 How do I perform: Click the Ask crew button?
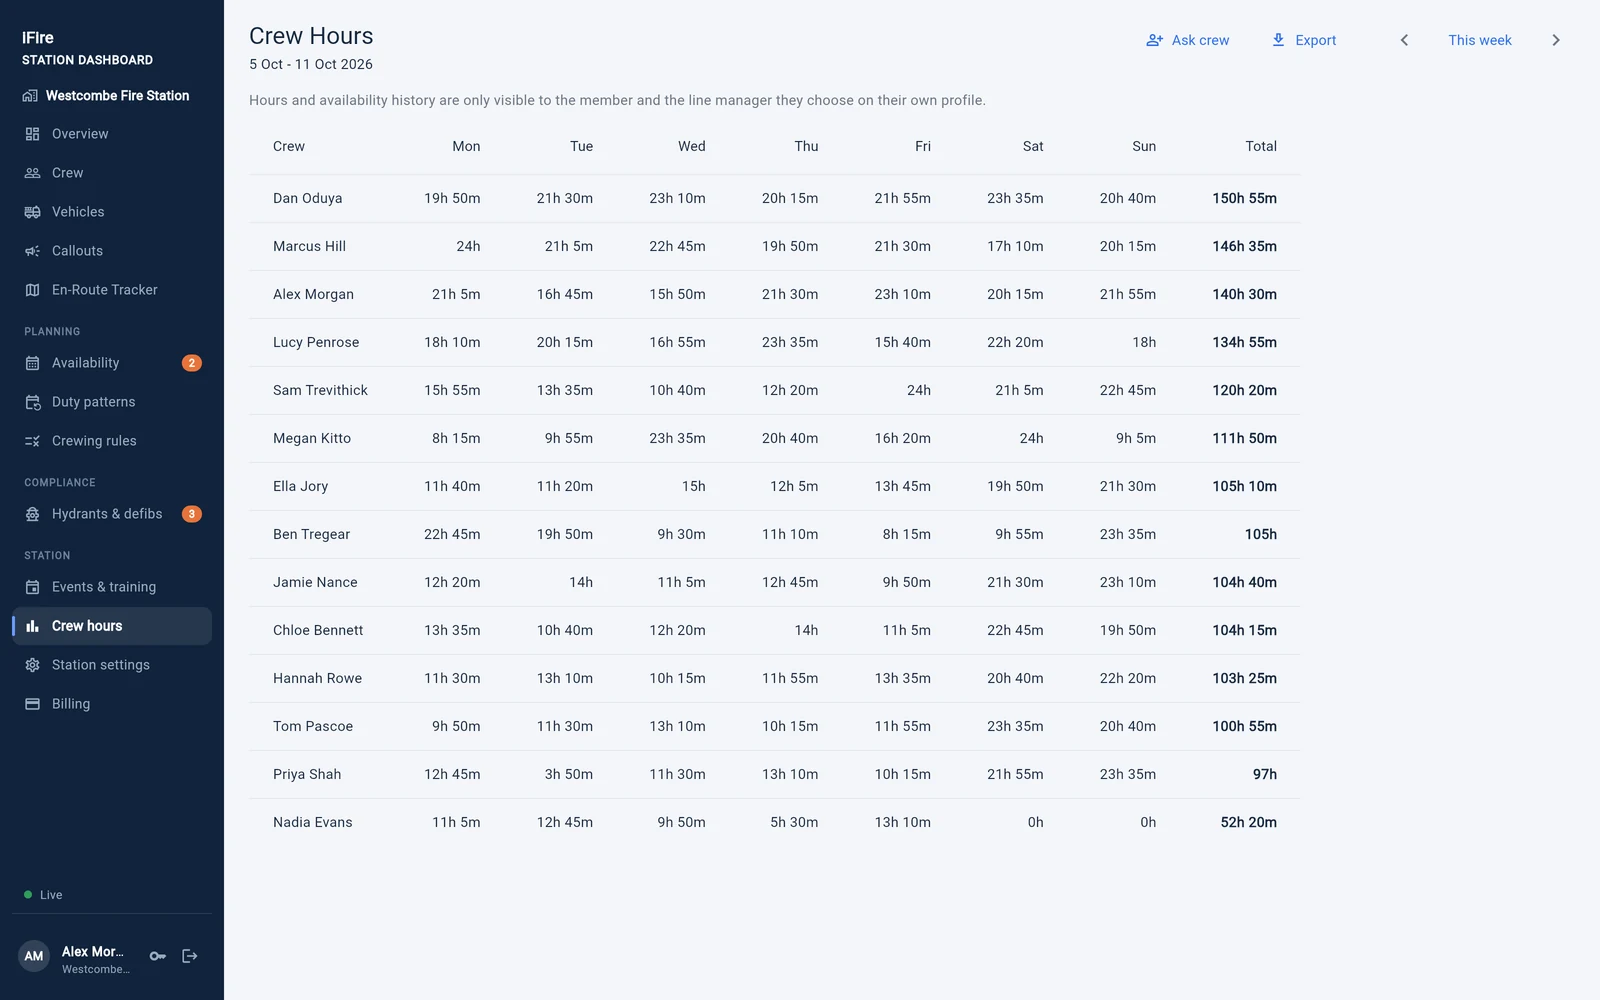1188,40
